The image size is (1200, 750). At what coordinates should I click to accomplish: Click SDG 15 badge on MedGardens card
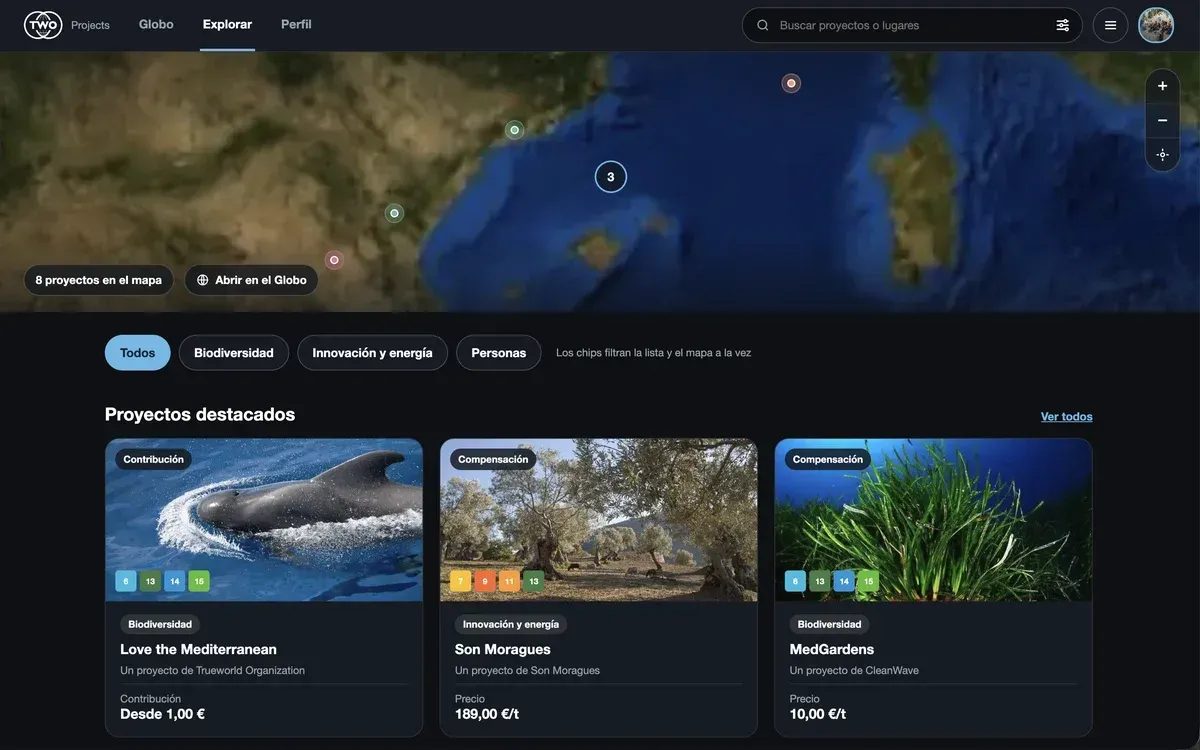click(x=869, y=581)
